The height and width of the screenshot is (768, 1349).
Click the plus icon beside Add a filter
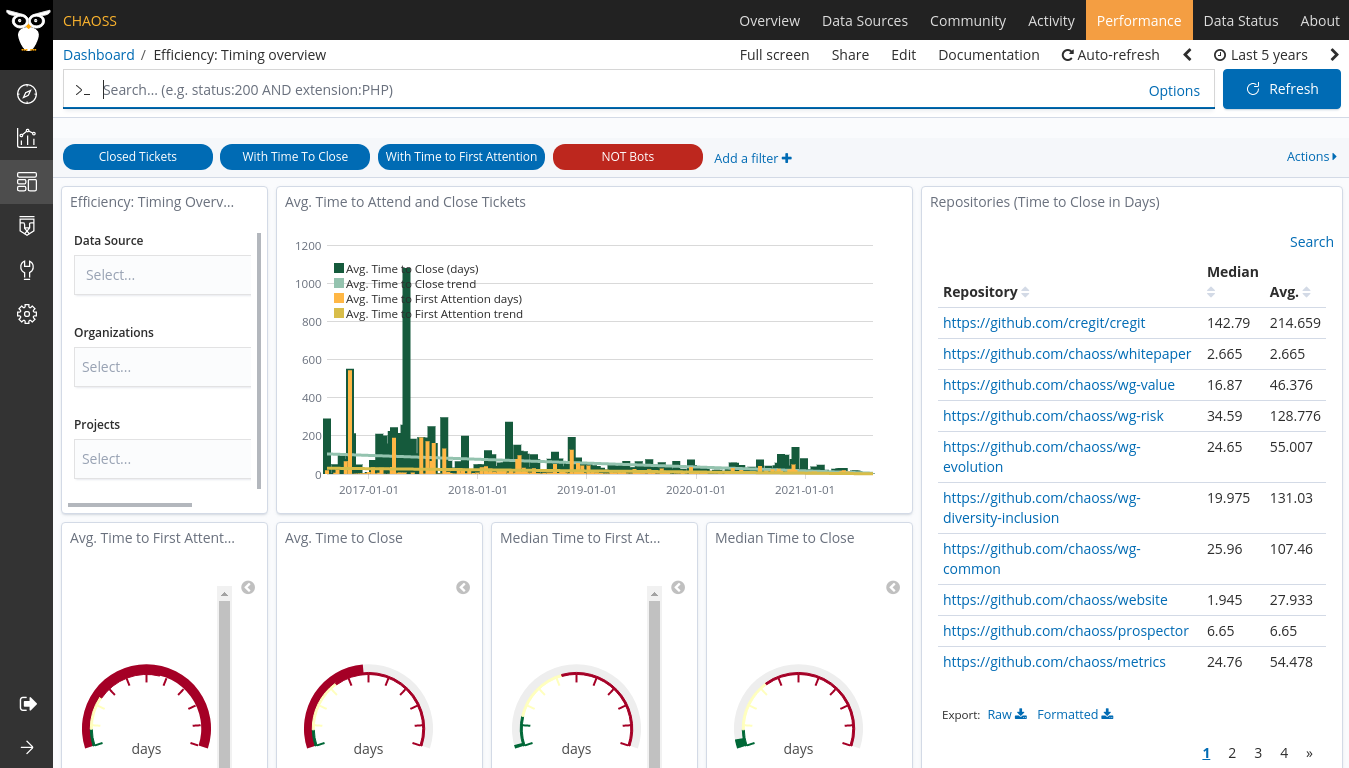point(787,158)
